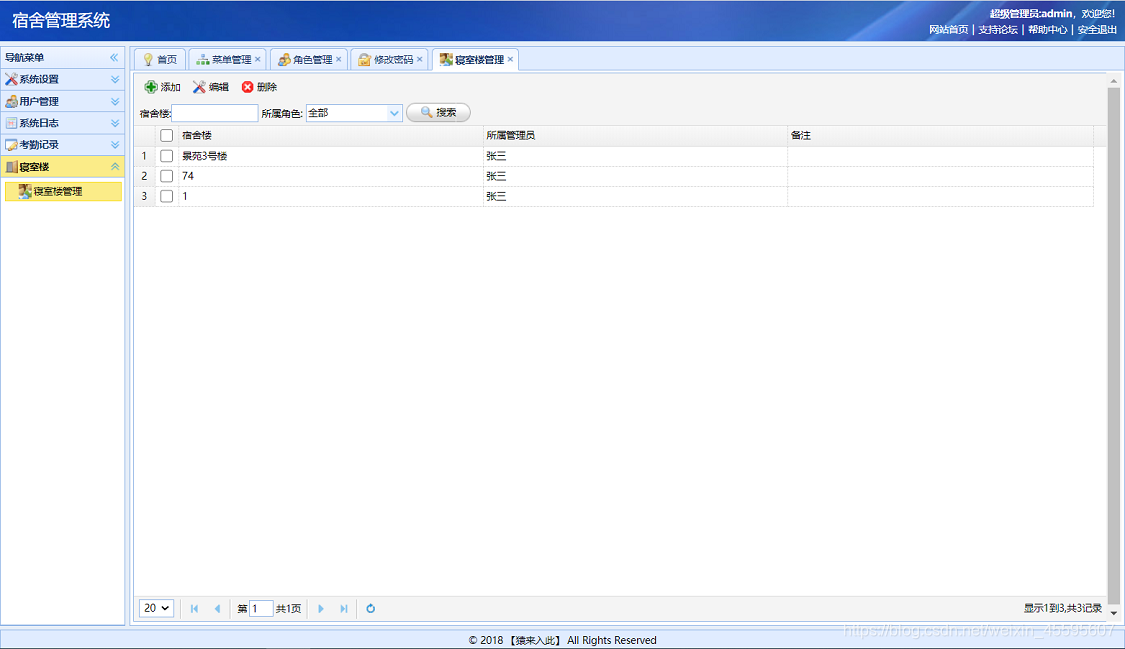Image resolution: width=1125 pixels, height=649 pixels.
Task: Open the page size 20 dropdown
Action: coord(156,608)
